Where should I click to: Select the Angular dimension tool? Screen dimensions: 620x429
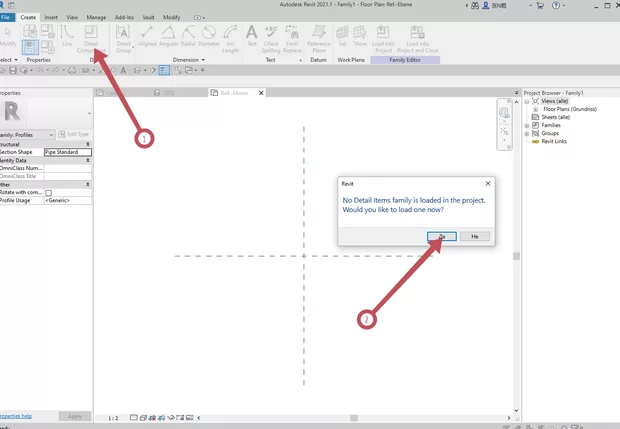[168, 36]
